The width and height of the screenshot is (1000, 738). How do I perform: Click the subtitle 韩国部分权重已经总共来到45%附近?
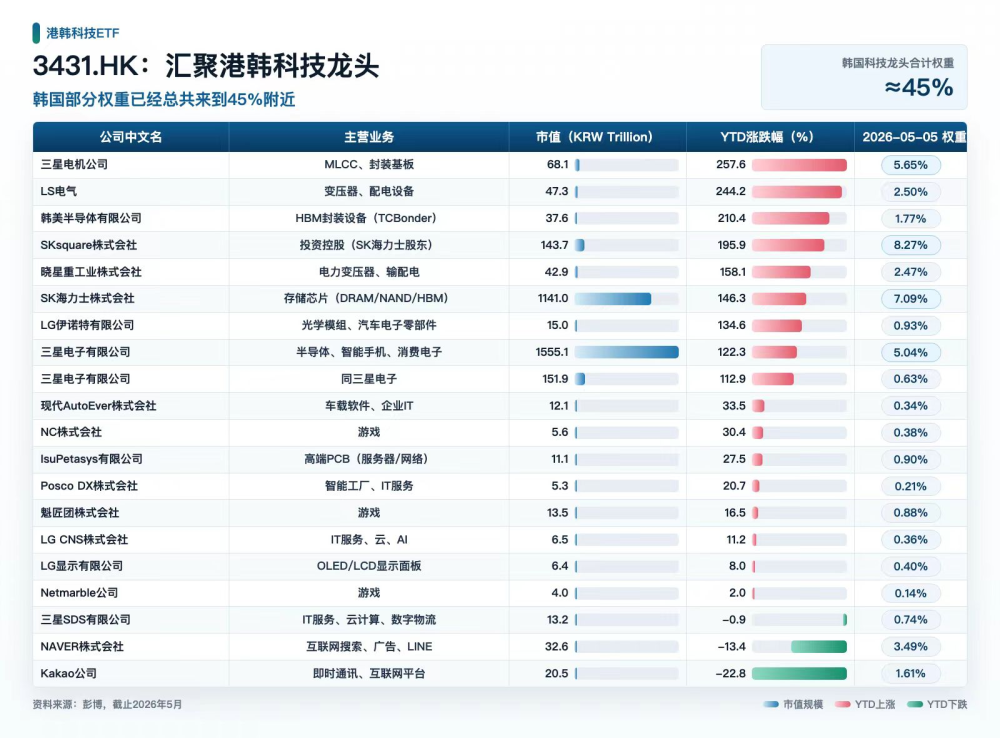164,100
